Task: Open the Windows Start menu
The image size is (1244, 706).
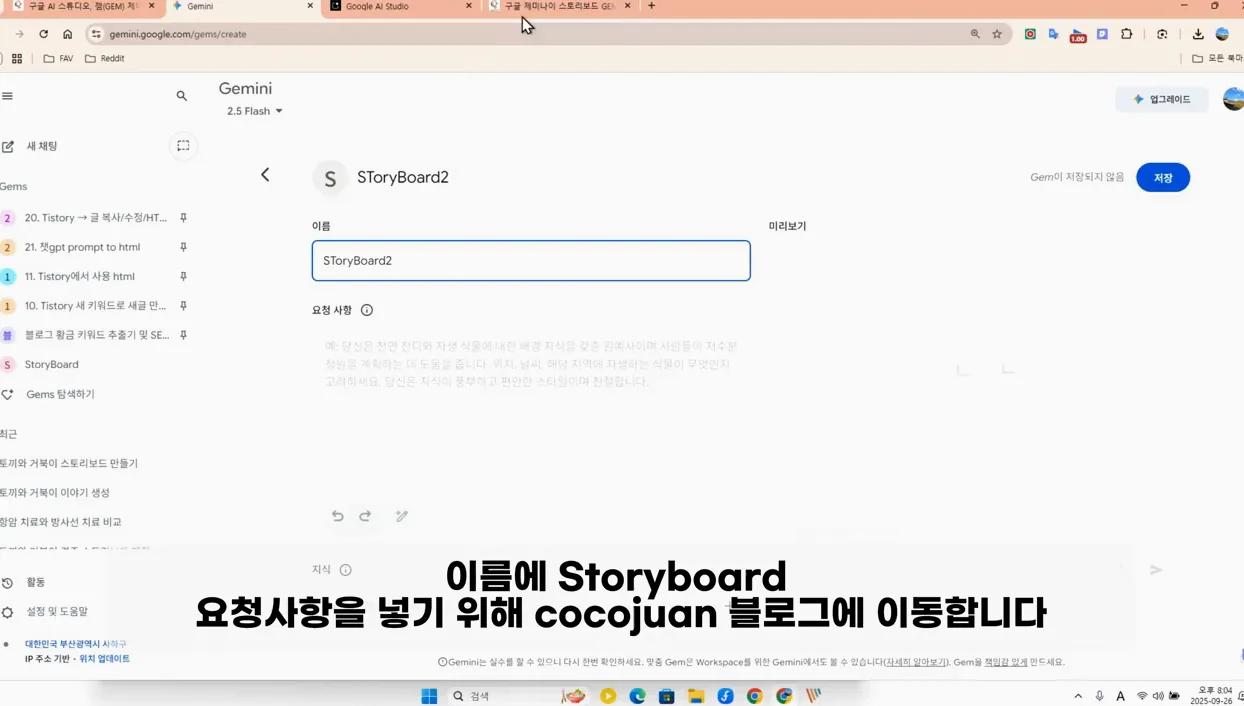Action: (429, 696)
